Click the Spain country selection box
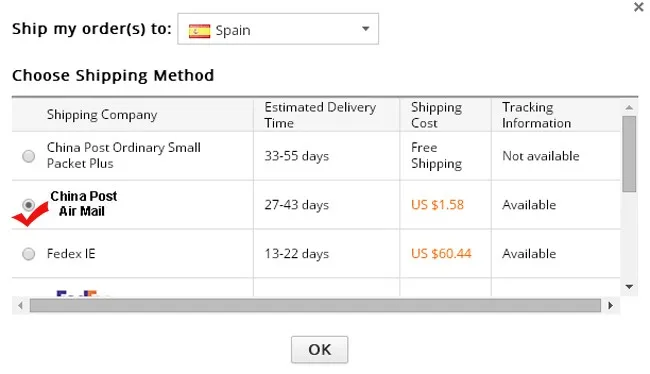650x374 pixels. (278, 29)
